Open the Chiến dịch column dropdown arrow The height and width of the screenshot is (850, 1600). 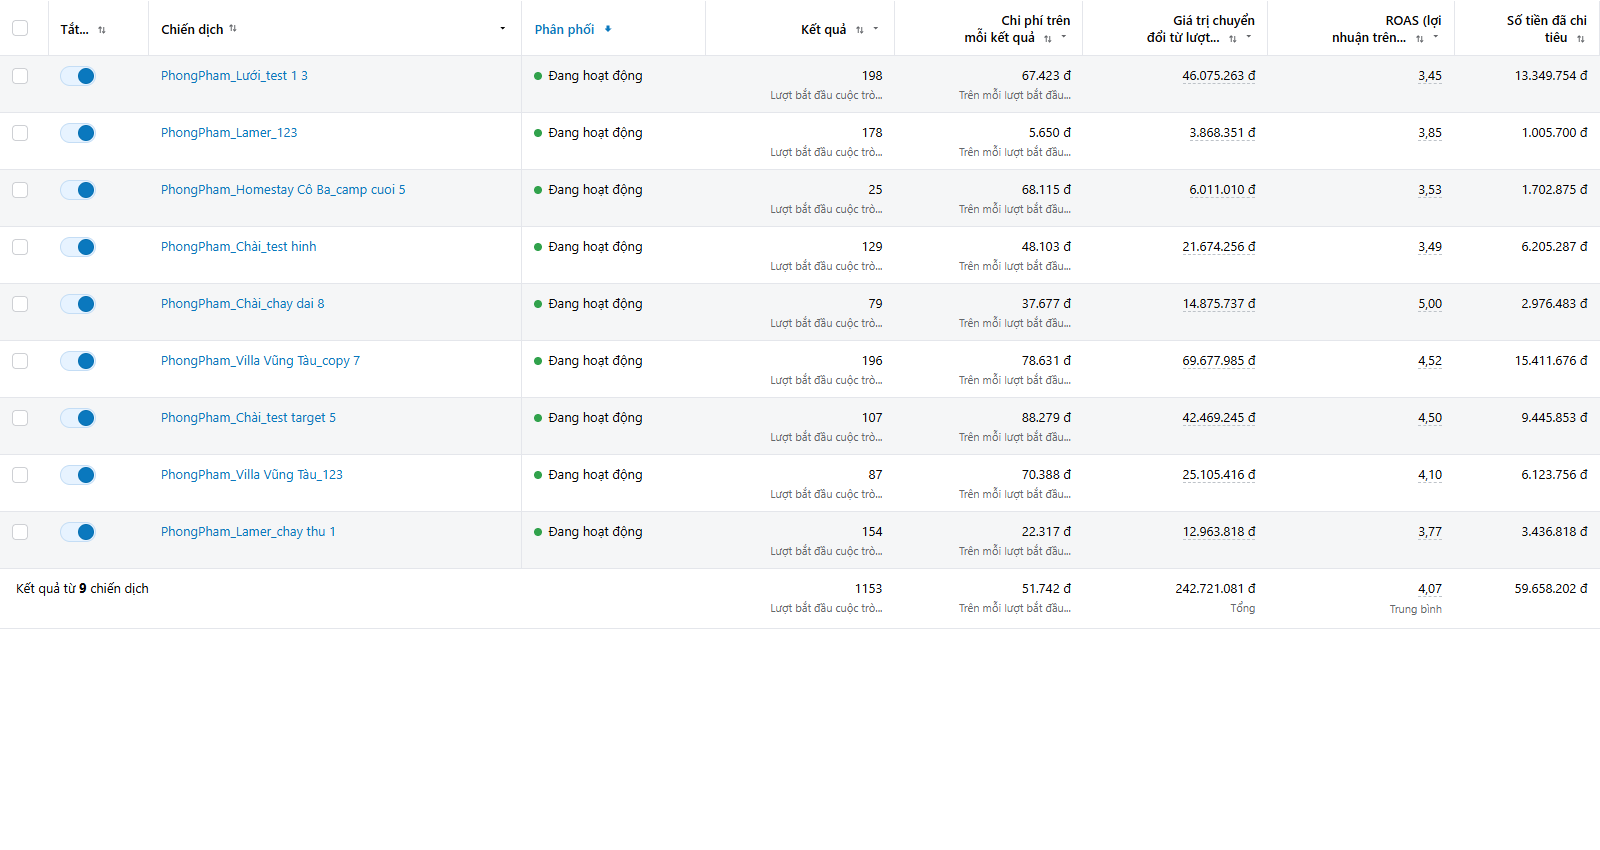pyautogui.click(x=503, y=28)
